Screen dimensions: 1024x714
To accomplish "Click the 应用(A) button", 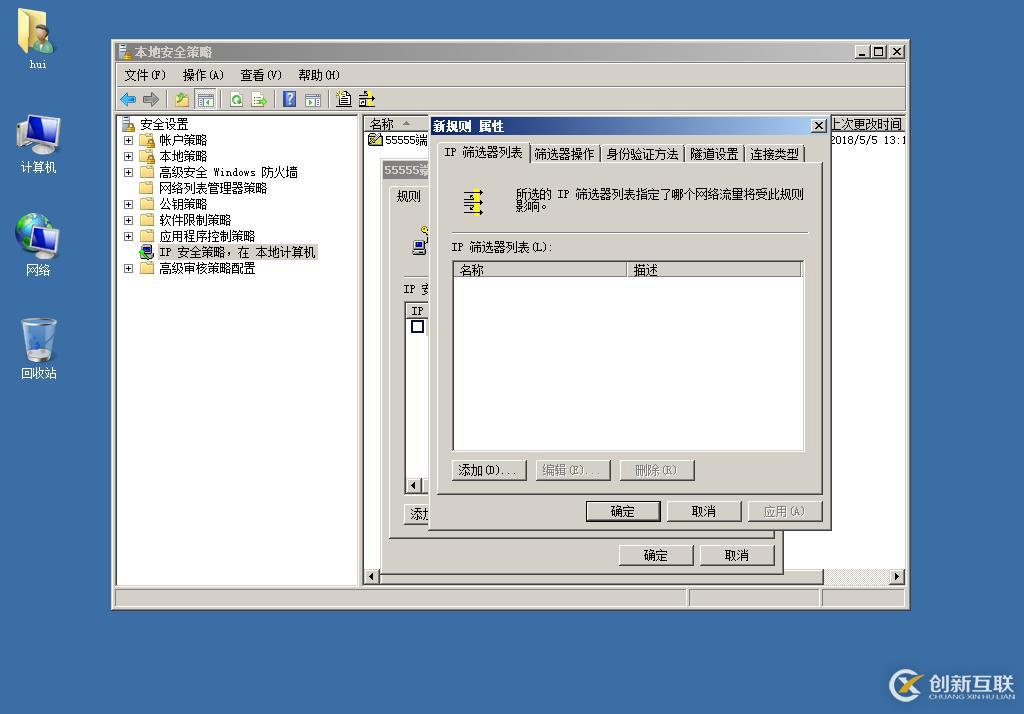I will (784, 511).
